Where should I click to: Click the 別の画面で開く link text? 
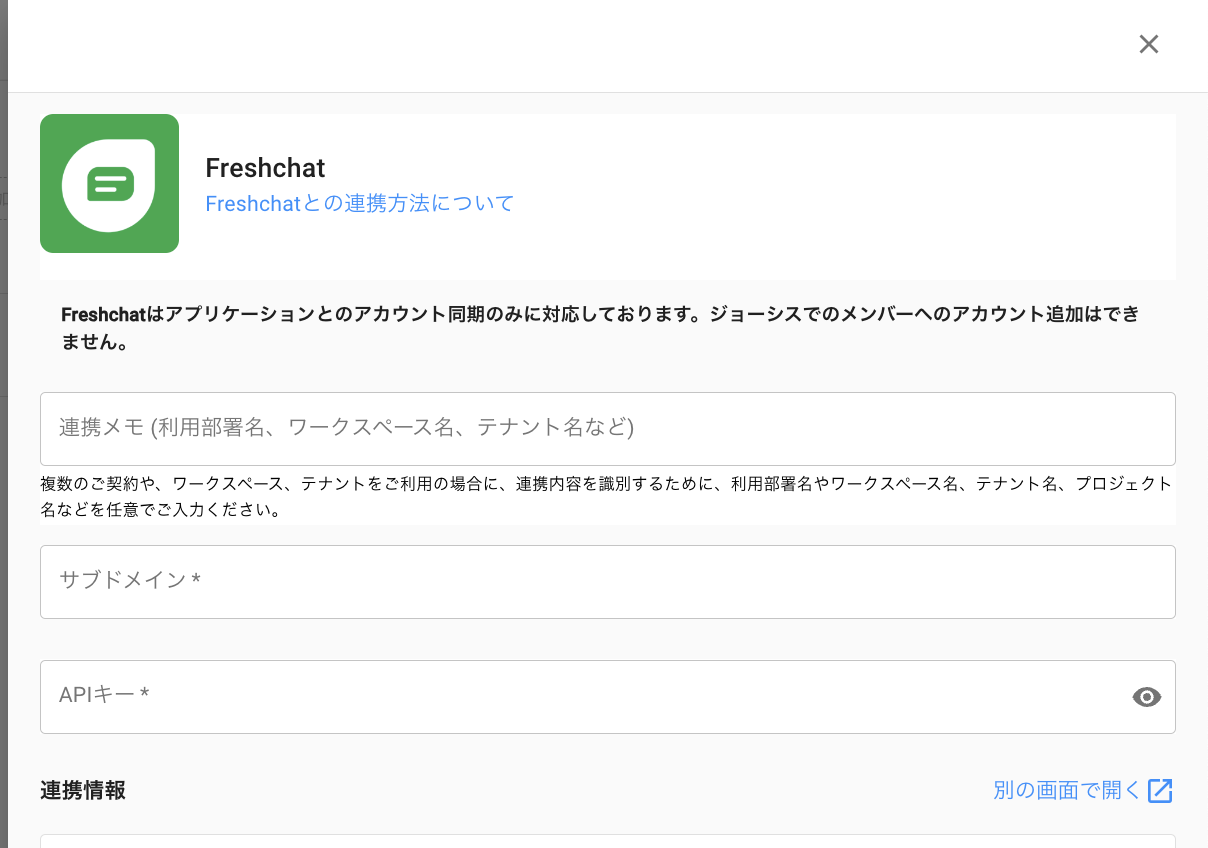point(1066,791)
